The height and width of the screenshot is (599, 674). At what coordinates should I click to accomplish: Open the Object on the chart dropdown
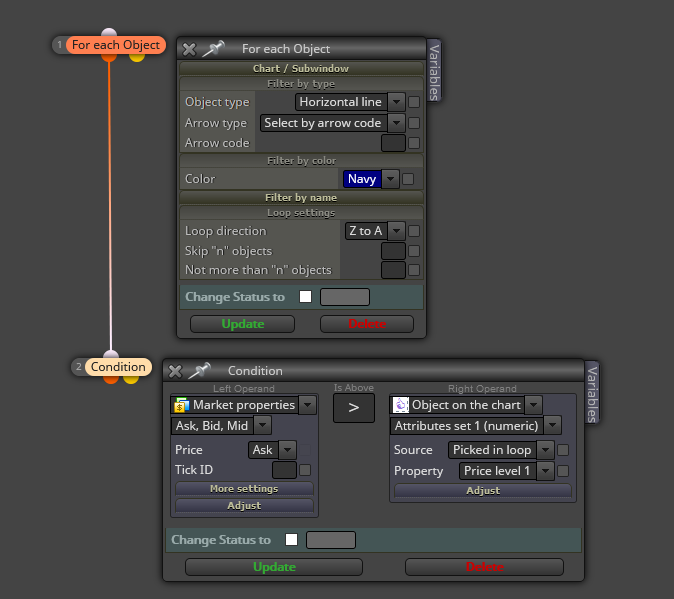[x=533, y=405]
